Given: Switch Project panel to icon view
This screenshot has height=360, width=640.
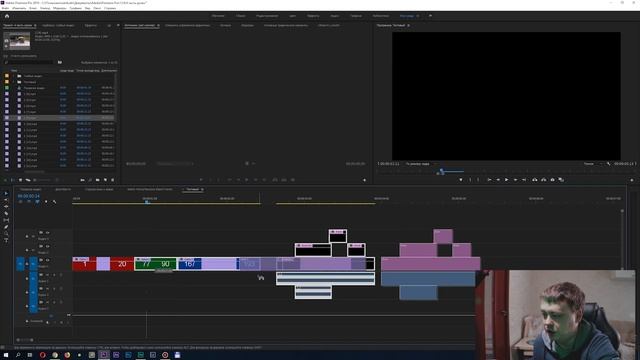Looking at the screenshot, I should pos(20,180).
